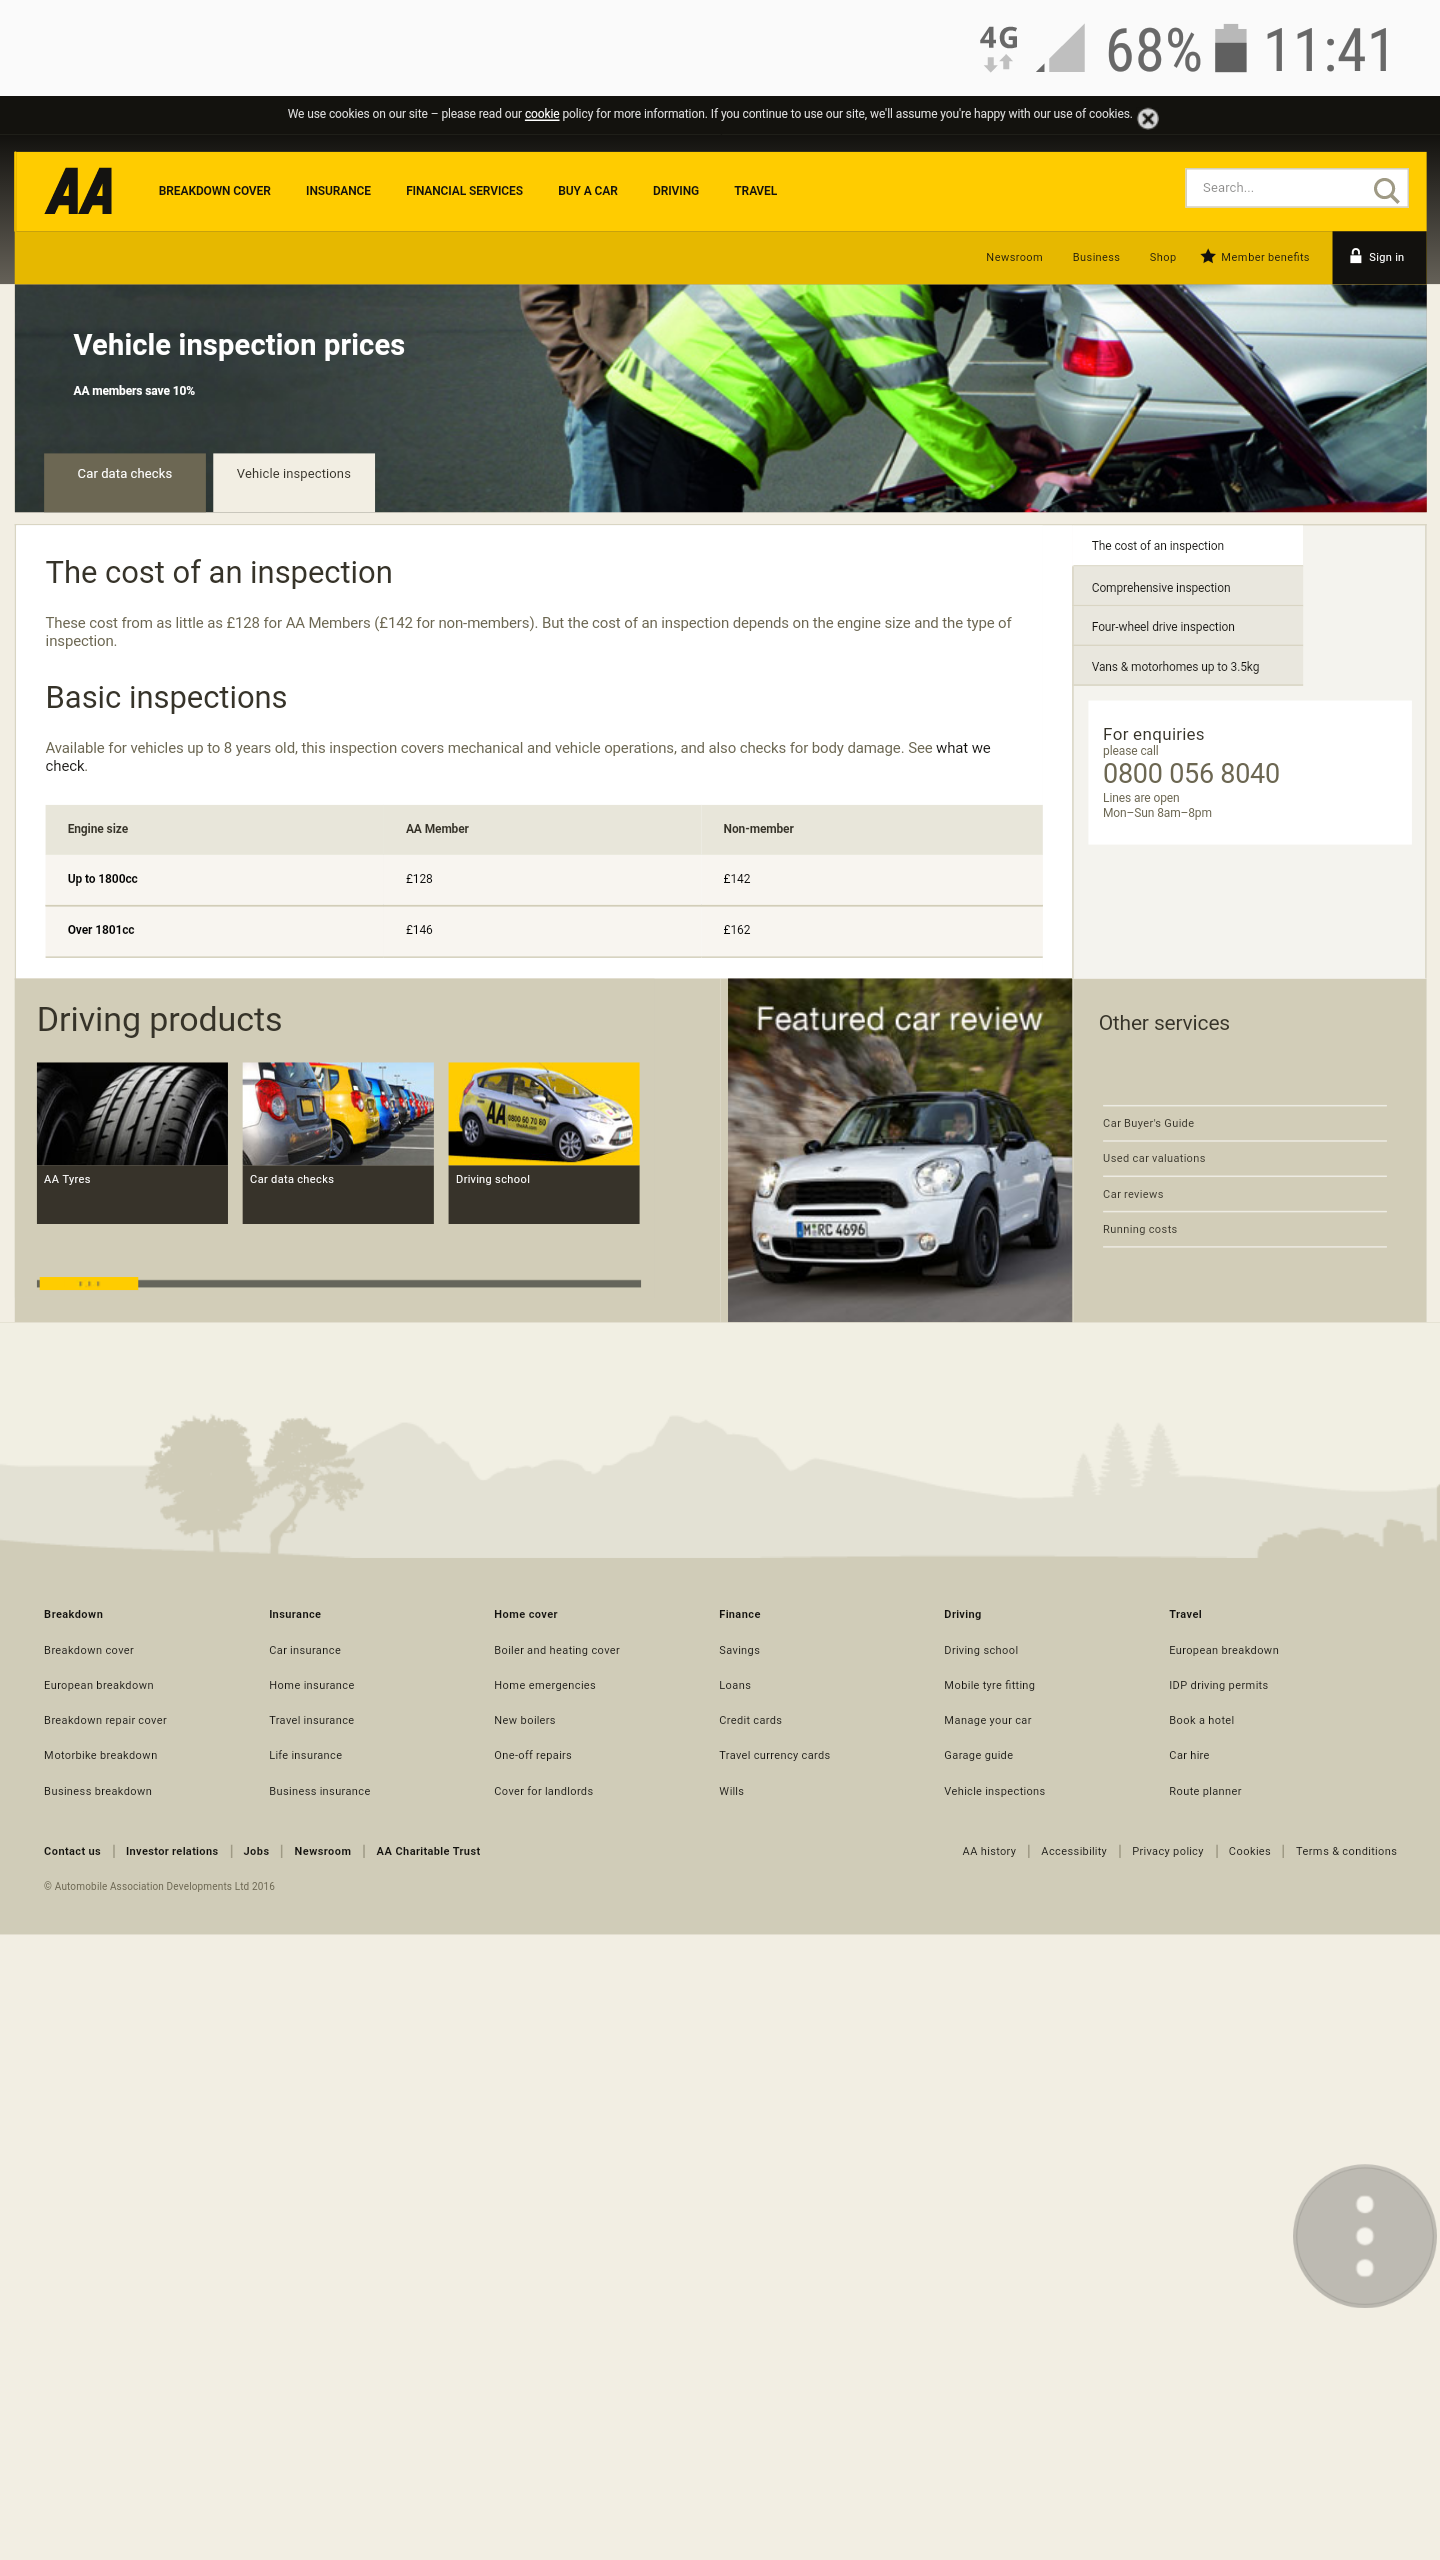The image size is (1440, 2560).
Task: Select the £128 AA Member price cell
Action: (x=419, y=880)
